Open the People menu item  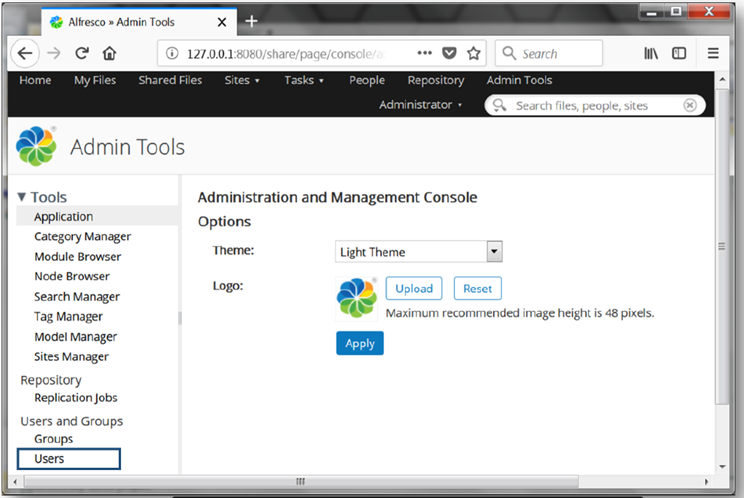pos(366,81)
